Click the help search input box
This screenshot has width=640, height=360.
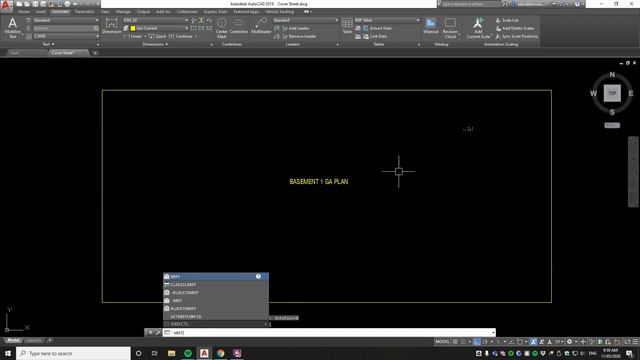[471, 4]
